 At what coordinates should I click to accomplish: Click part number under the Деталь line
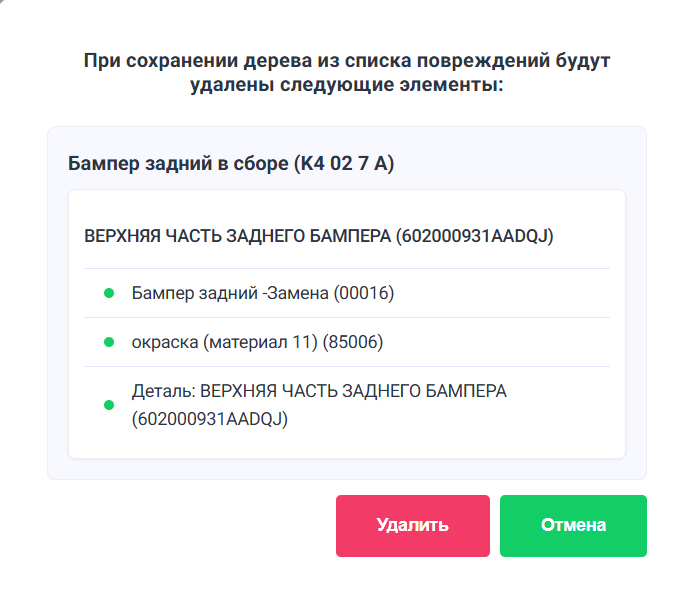coord(210,420)
